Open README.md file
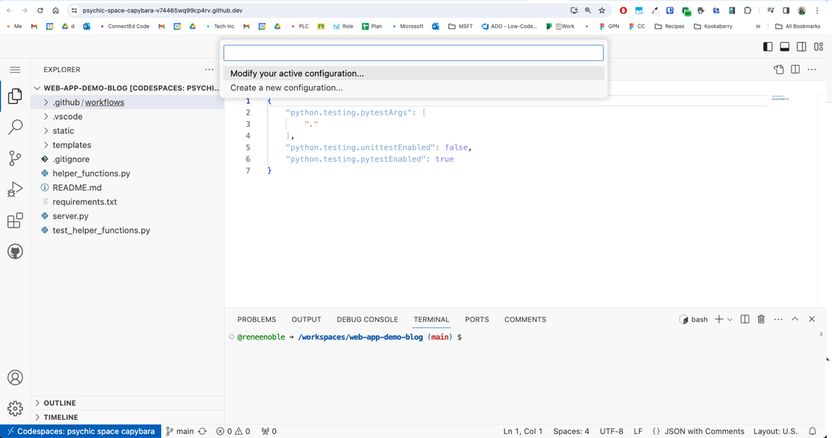This screenshot has height=438, width=832. (x=127, y=187)
